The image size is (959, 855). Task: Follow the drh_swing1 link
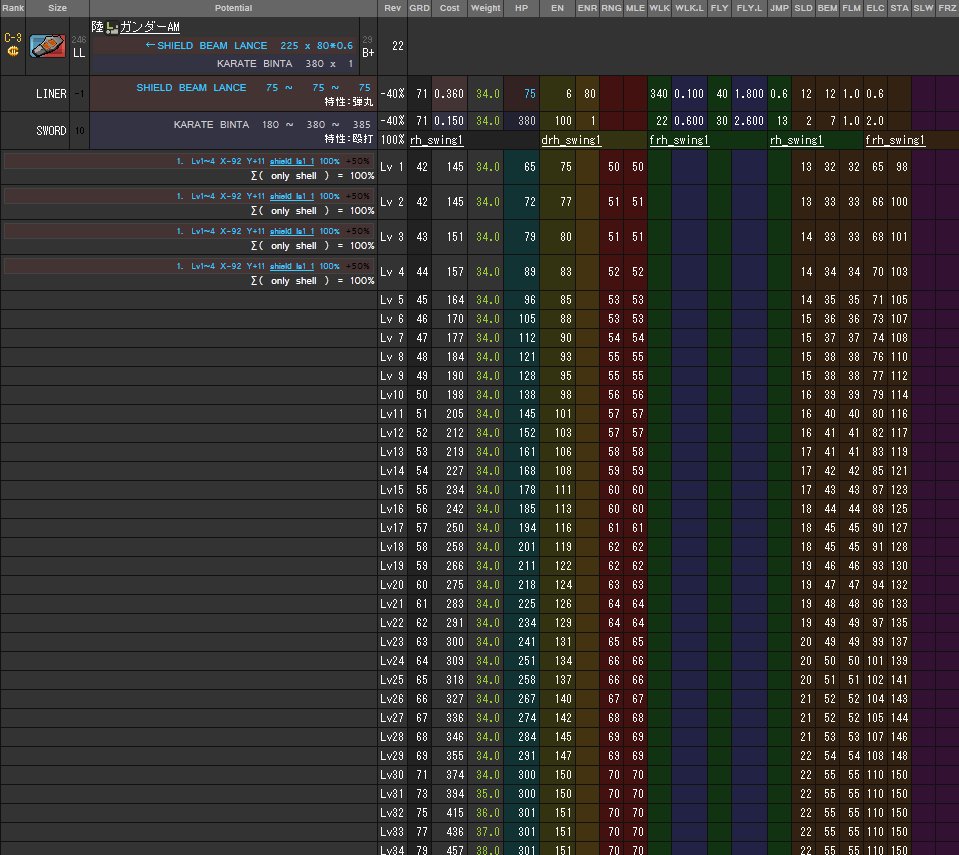(x=571, y=140)
